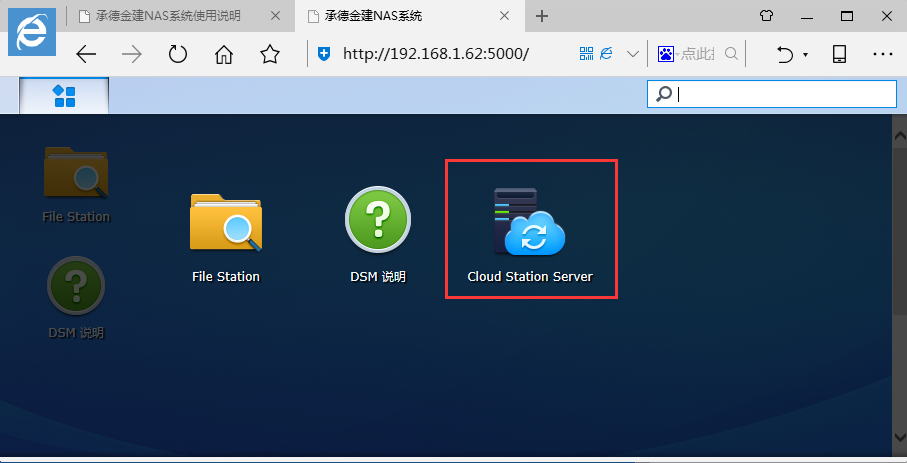The image size is (907, 463).
Task: Go to the browser home page
Action: [x=224, y=54]
